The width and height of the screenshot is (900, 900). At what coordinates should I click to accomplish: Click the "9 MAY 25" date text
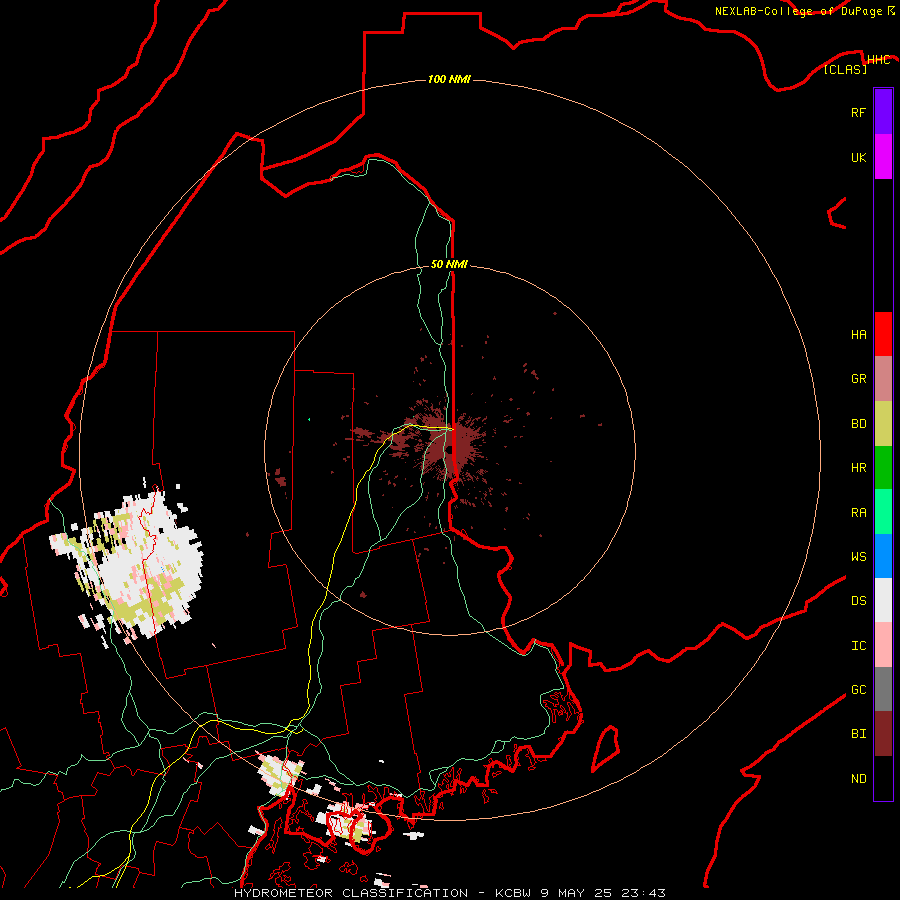tap(577, 893)
